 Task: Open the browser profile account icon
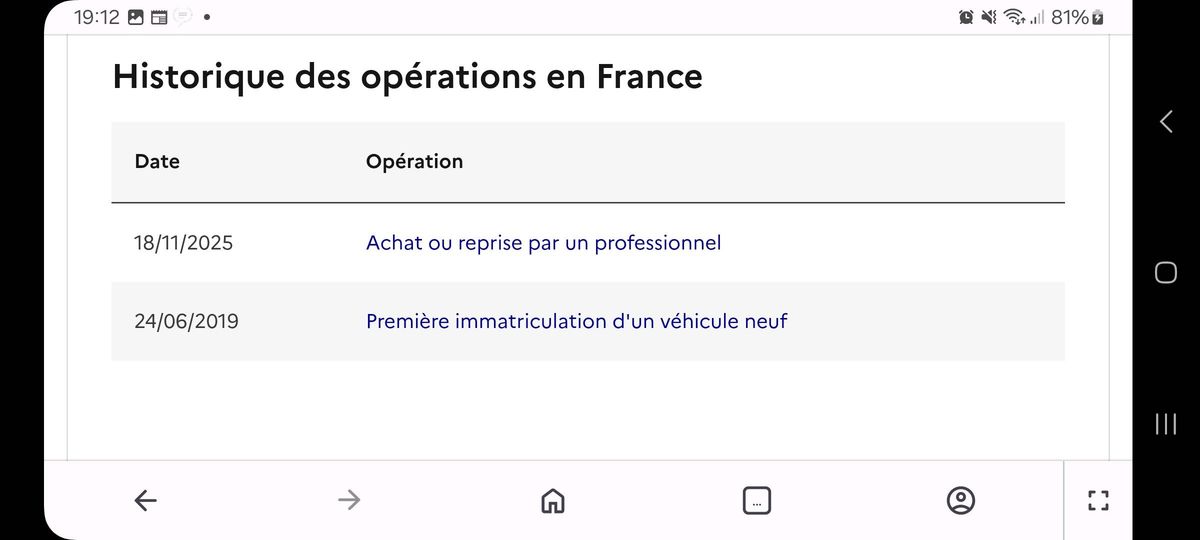tap(961, 500)
